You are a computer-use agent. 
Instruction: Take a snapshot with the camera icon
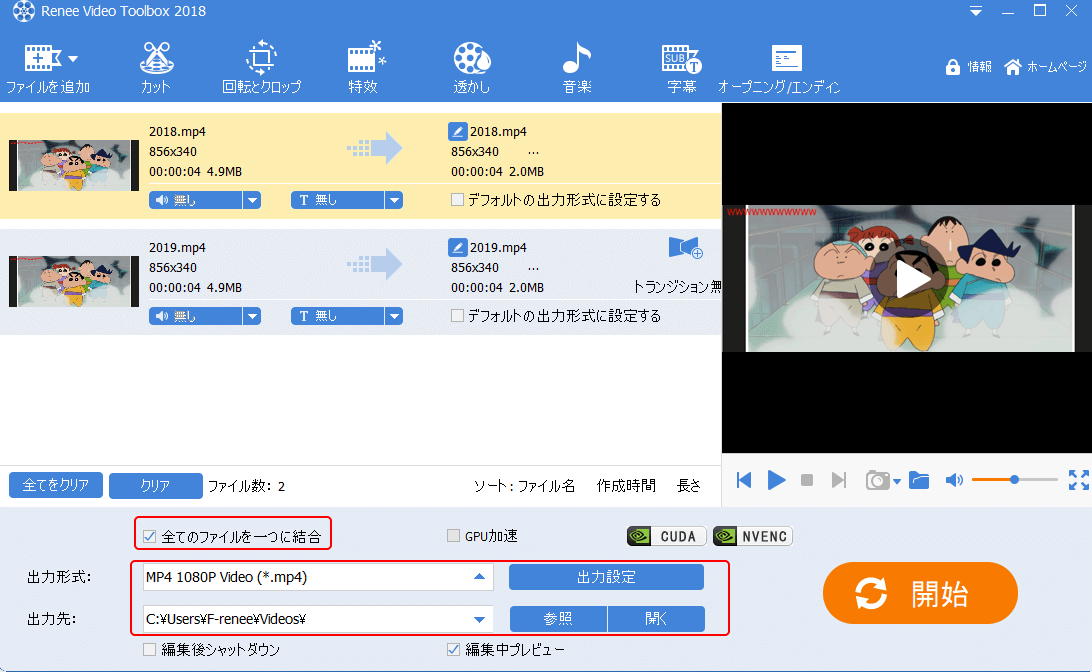pos(878,480)
